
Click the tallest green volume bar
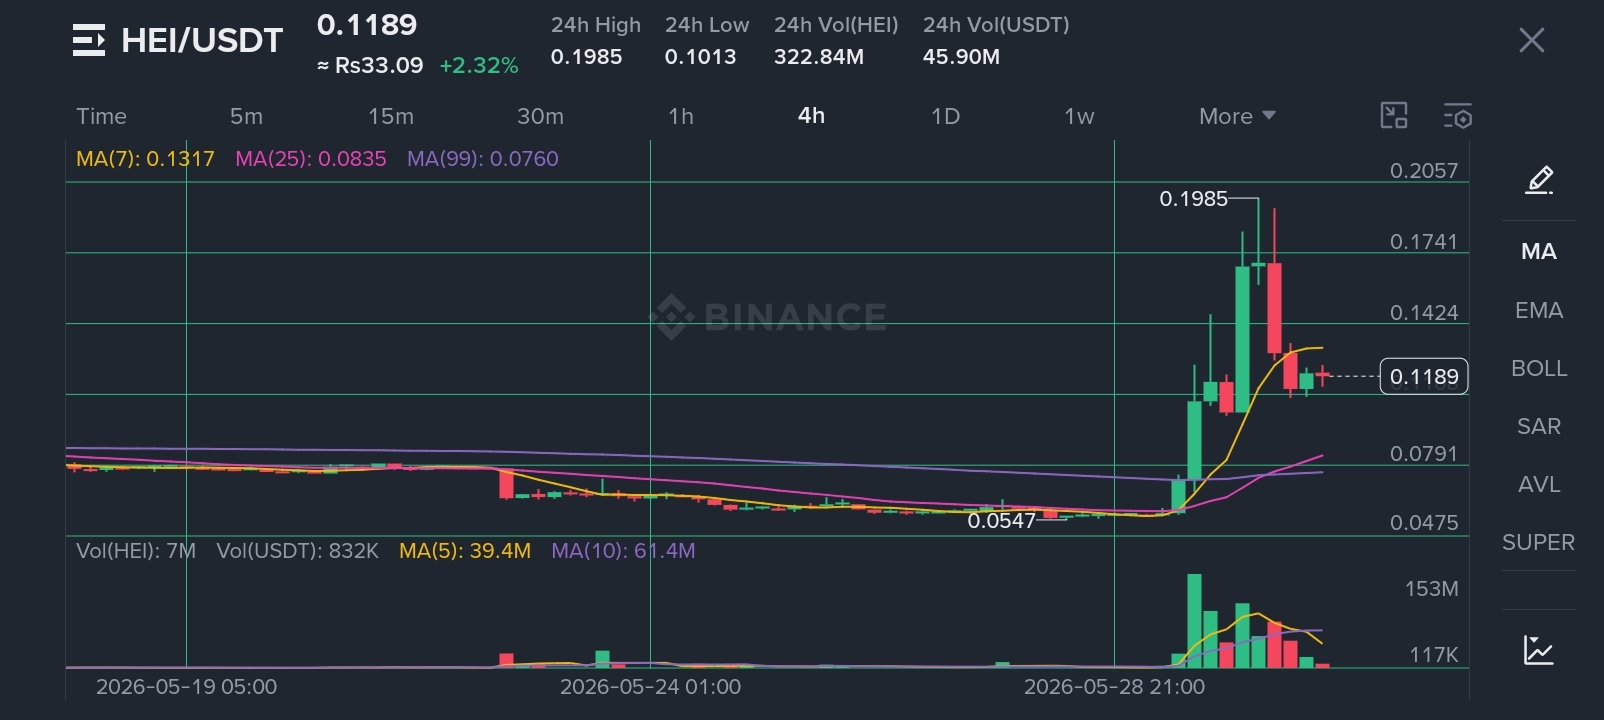[x=1194, y=620]
